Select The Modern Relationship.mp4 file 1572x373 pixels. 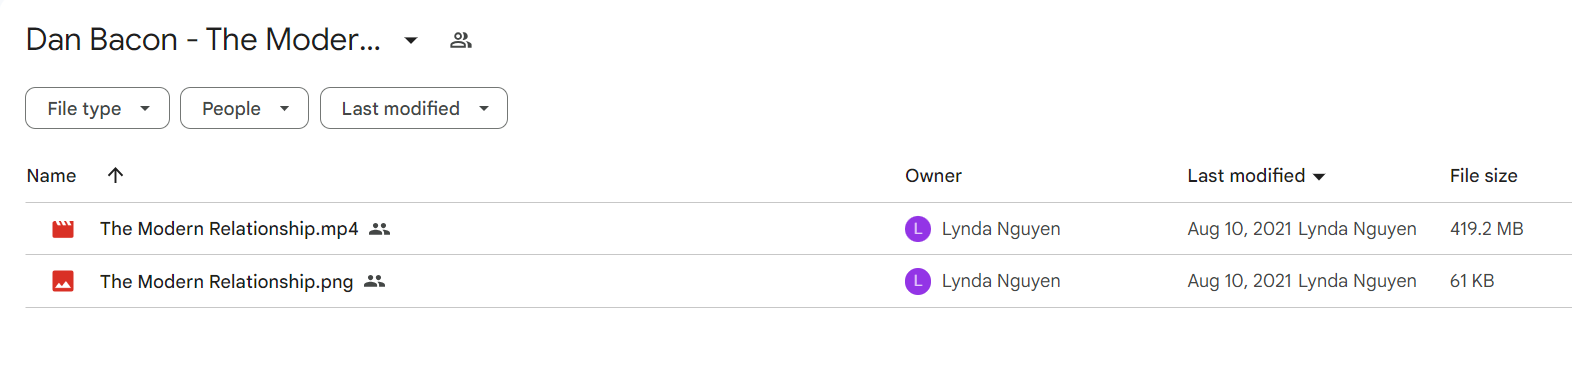(x=798, y=229)
